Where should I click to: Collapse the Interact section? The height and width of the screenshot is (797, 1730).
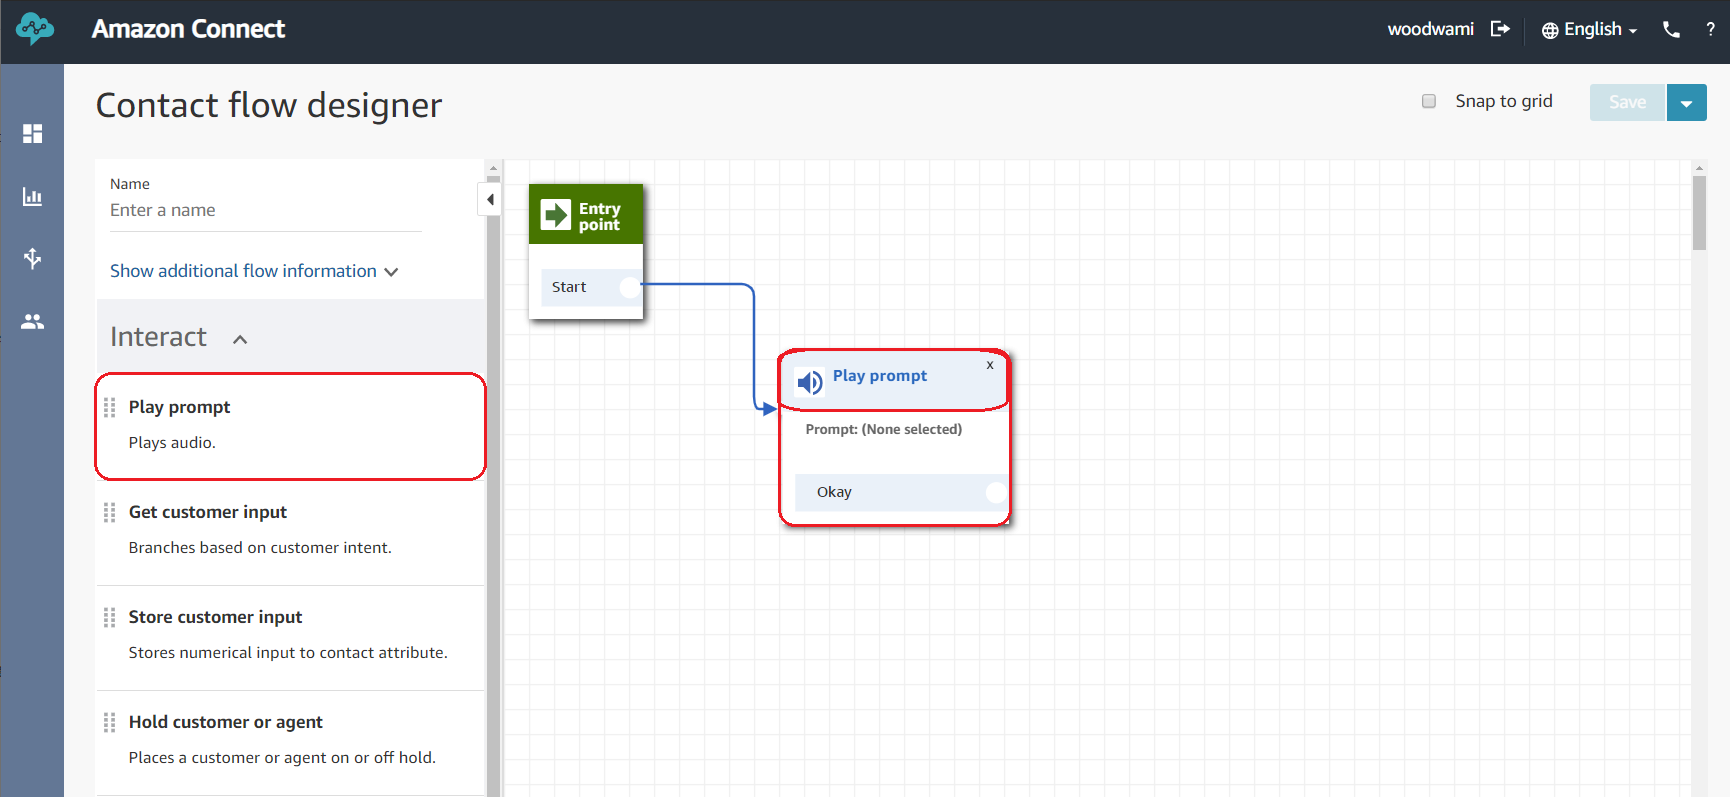[x=240, y=339]
